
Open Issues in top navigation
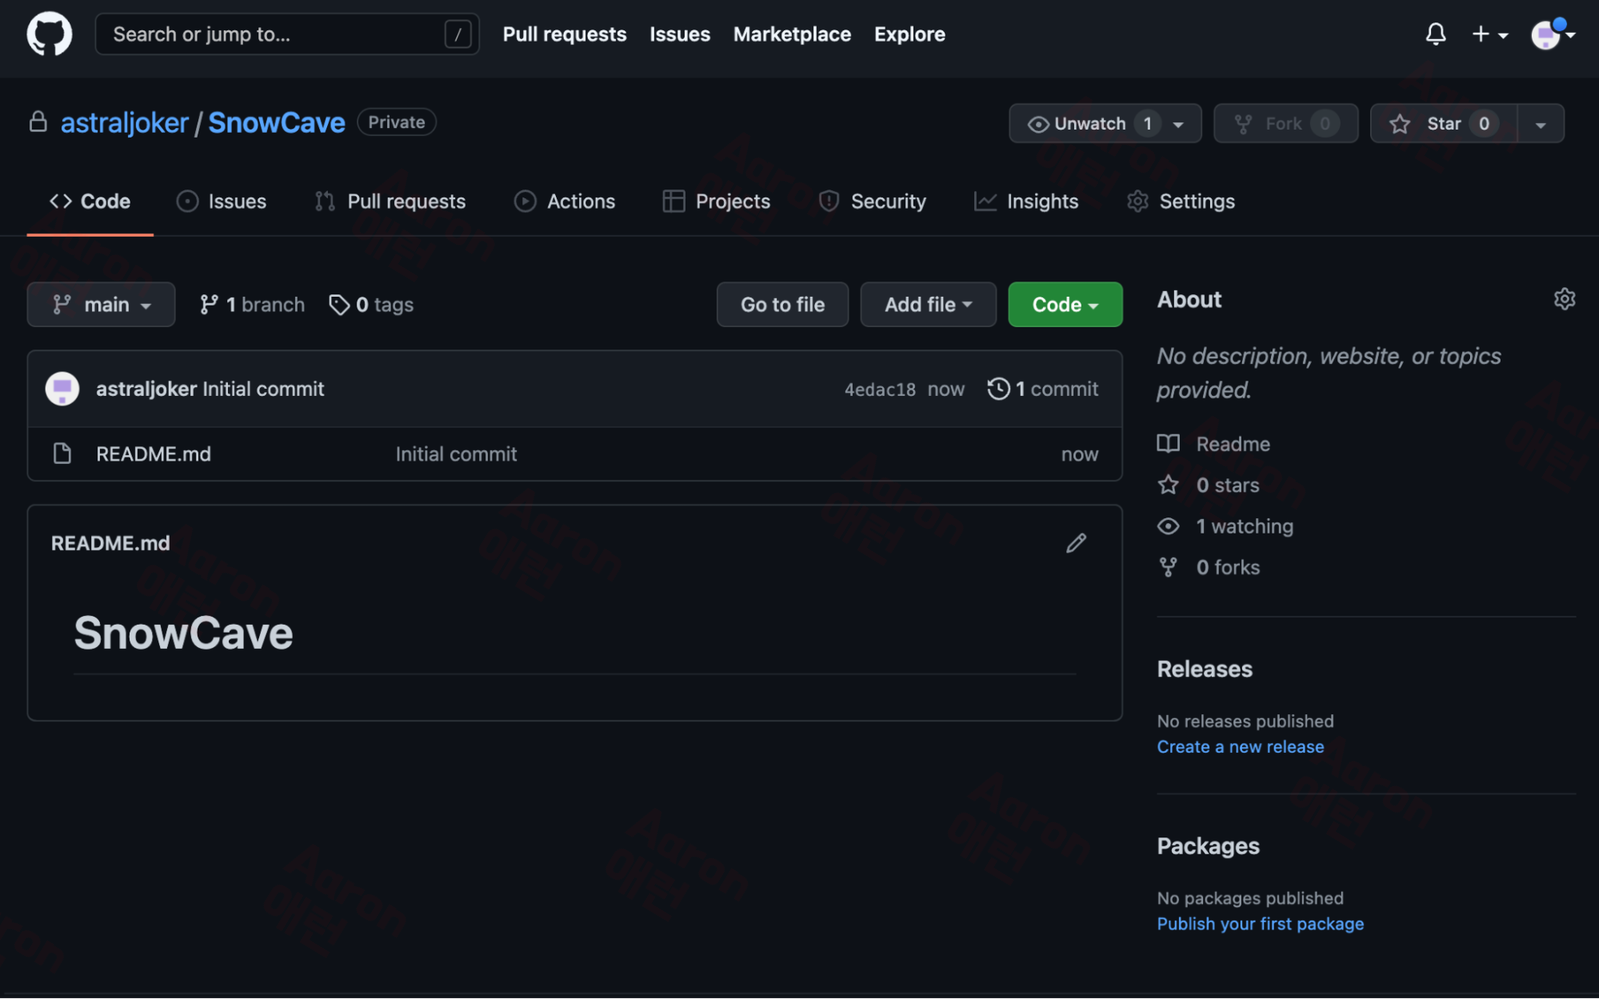click(680, 34)
